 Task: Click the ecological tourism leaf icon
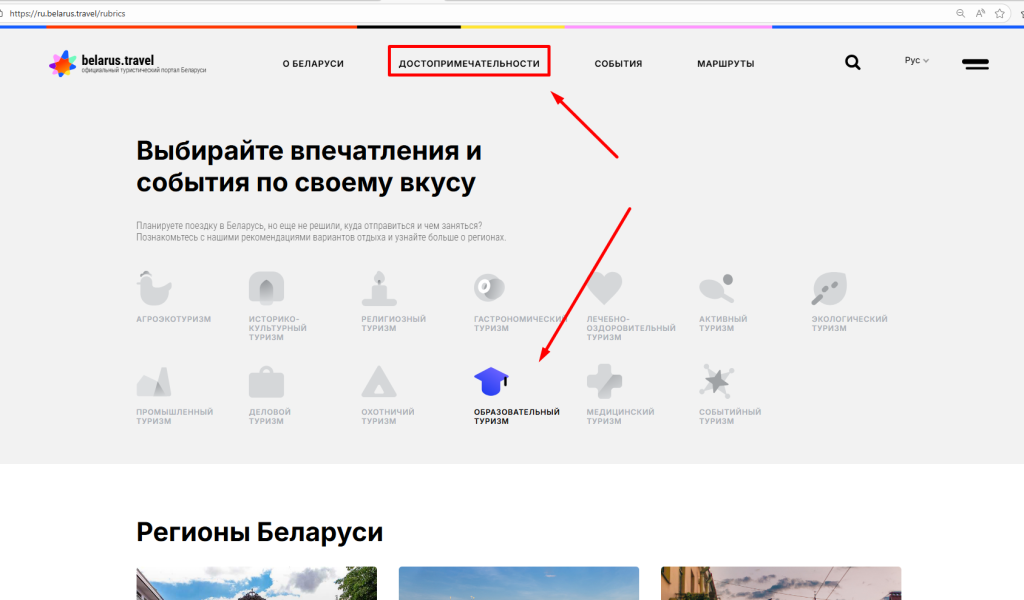click(x=829, y=288)
